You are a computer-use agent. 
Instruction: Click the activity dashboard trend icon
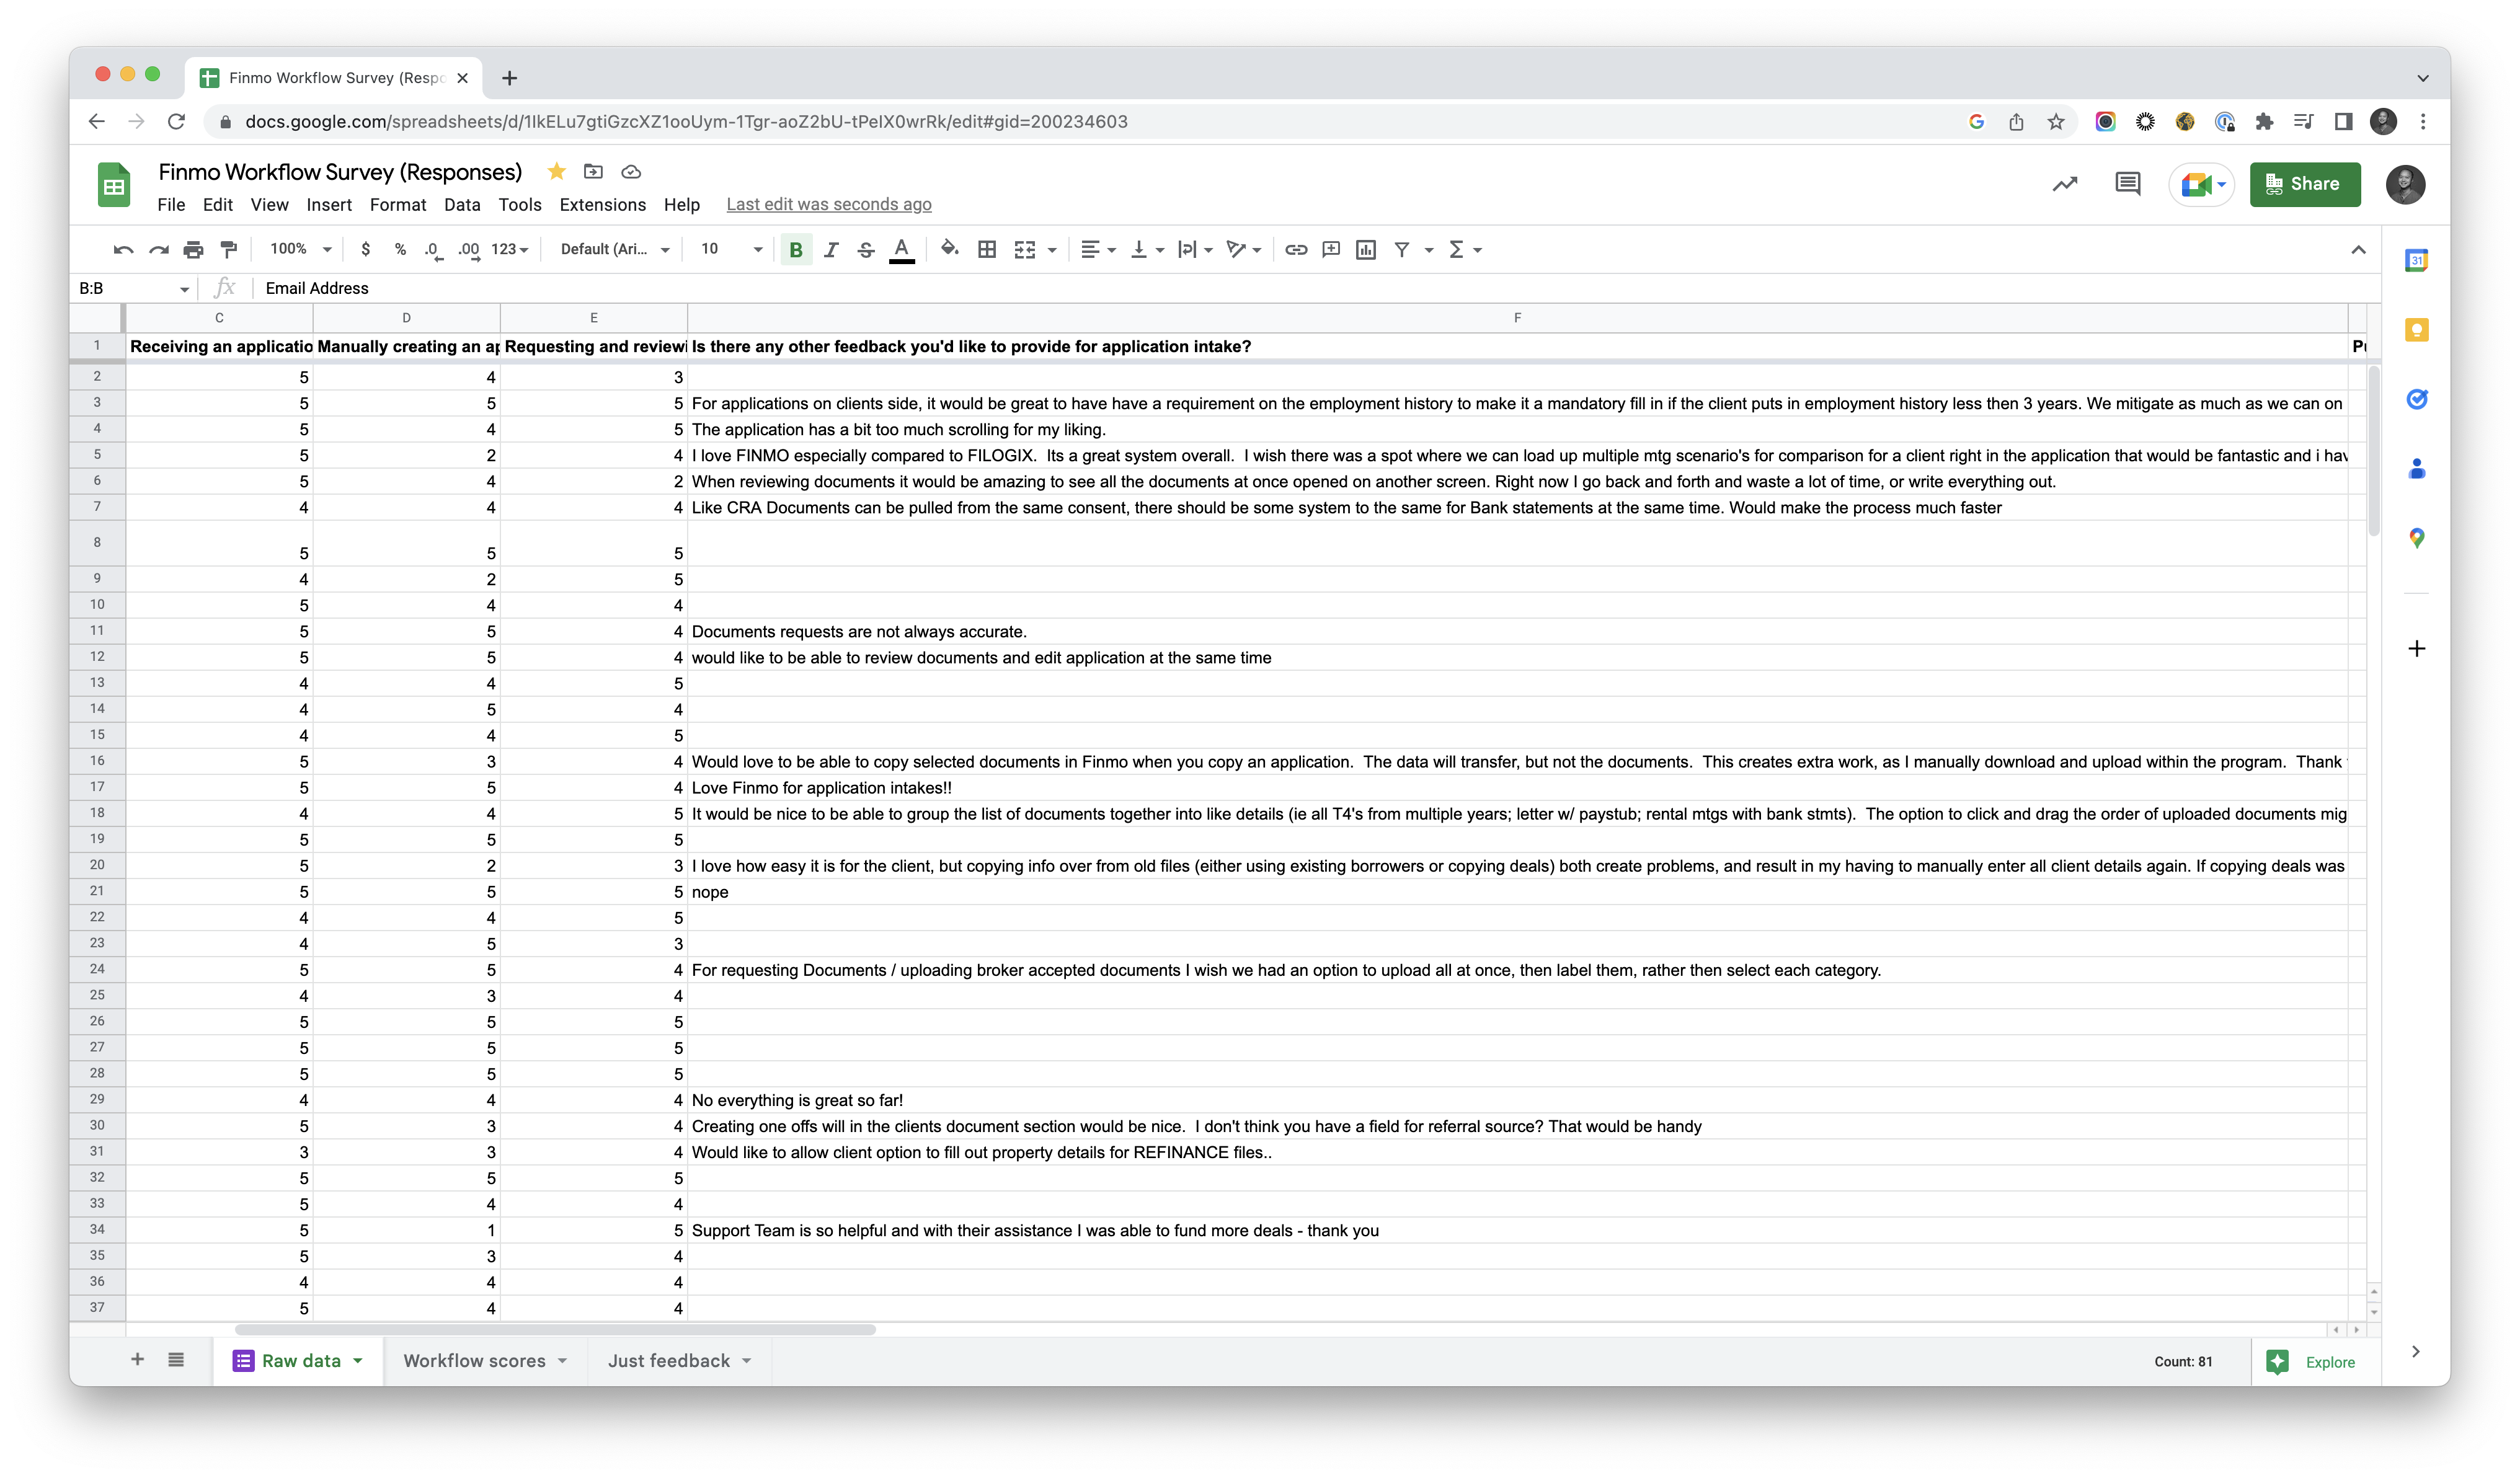(2064, 184)
